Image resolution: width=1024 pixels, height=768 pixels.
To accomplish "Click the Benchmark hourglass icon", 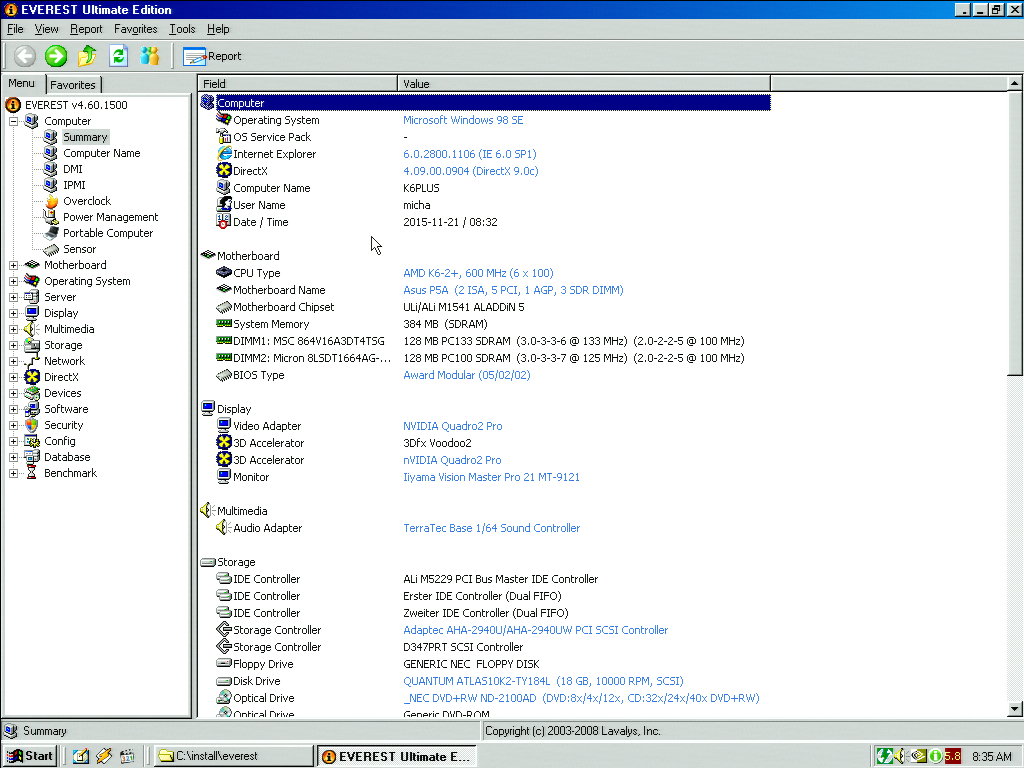I will 31,473.
